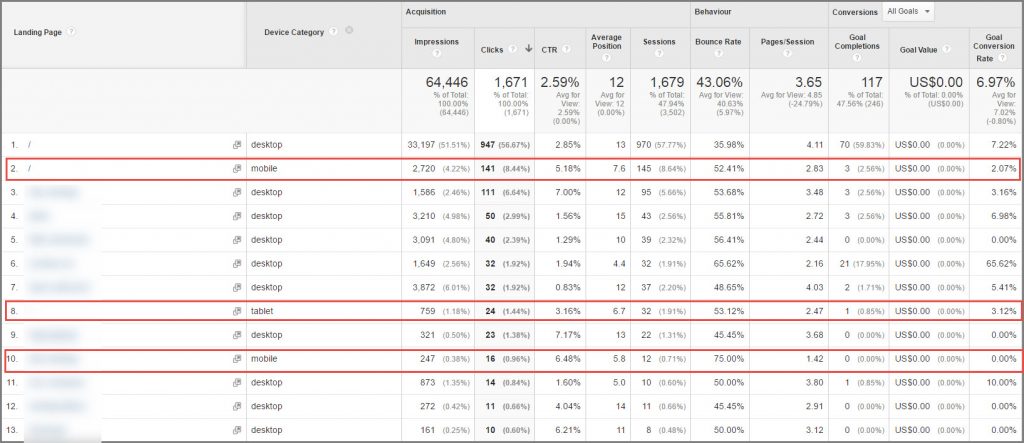This screenshot has height=443, width=1024.
Task: Open row 1 landing page in new window
Action: pos(237,145)
